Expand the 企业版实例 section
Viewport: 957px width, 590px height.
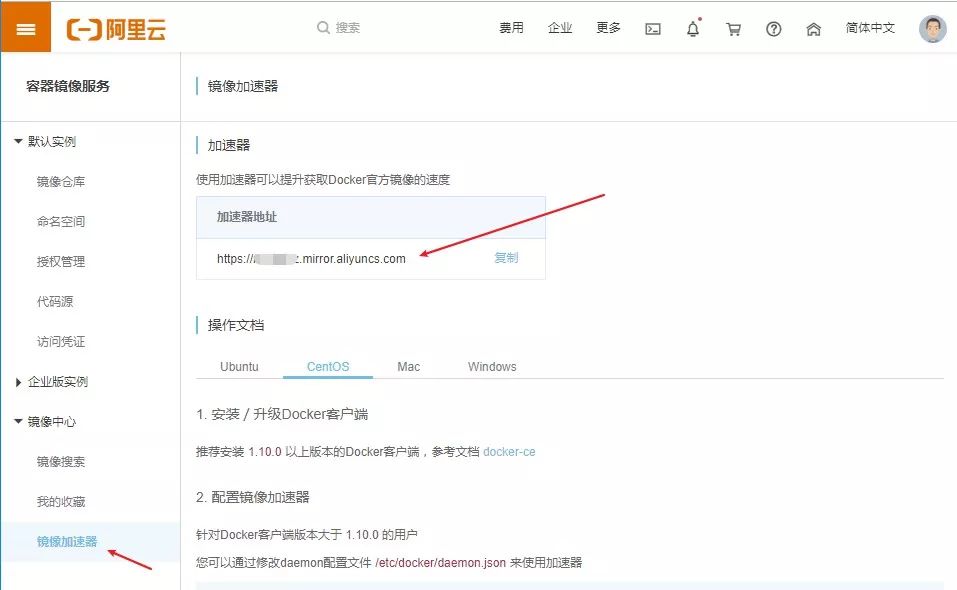[x=18, y=382]
